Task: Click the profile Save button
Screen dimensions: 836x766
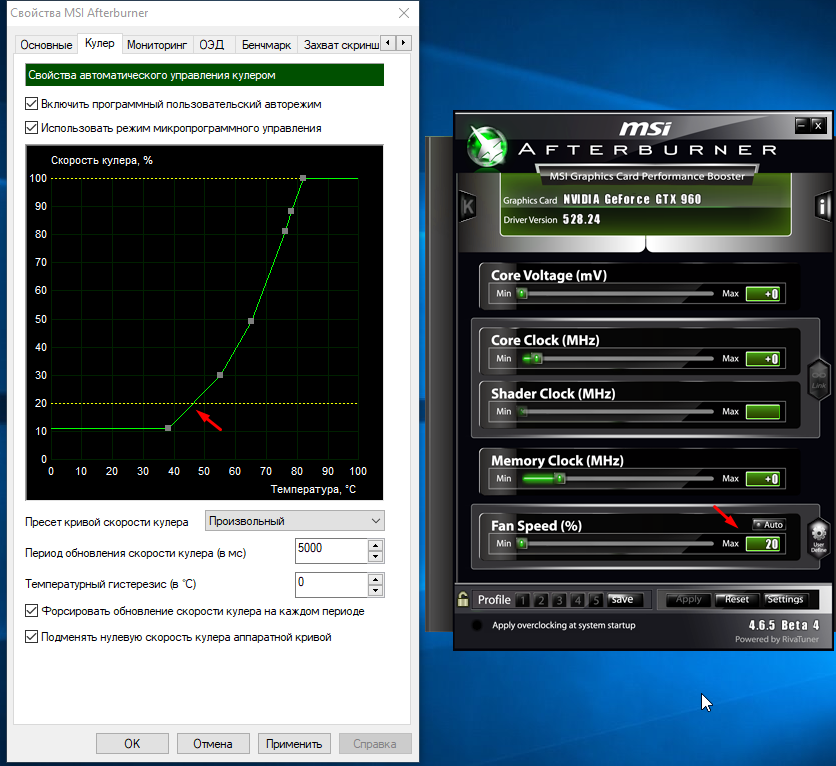Action: [x=623, y=600]
